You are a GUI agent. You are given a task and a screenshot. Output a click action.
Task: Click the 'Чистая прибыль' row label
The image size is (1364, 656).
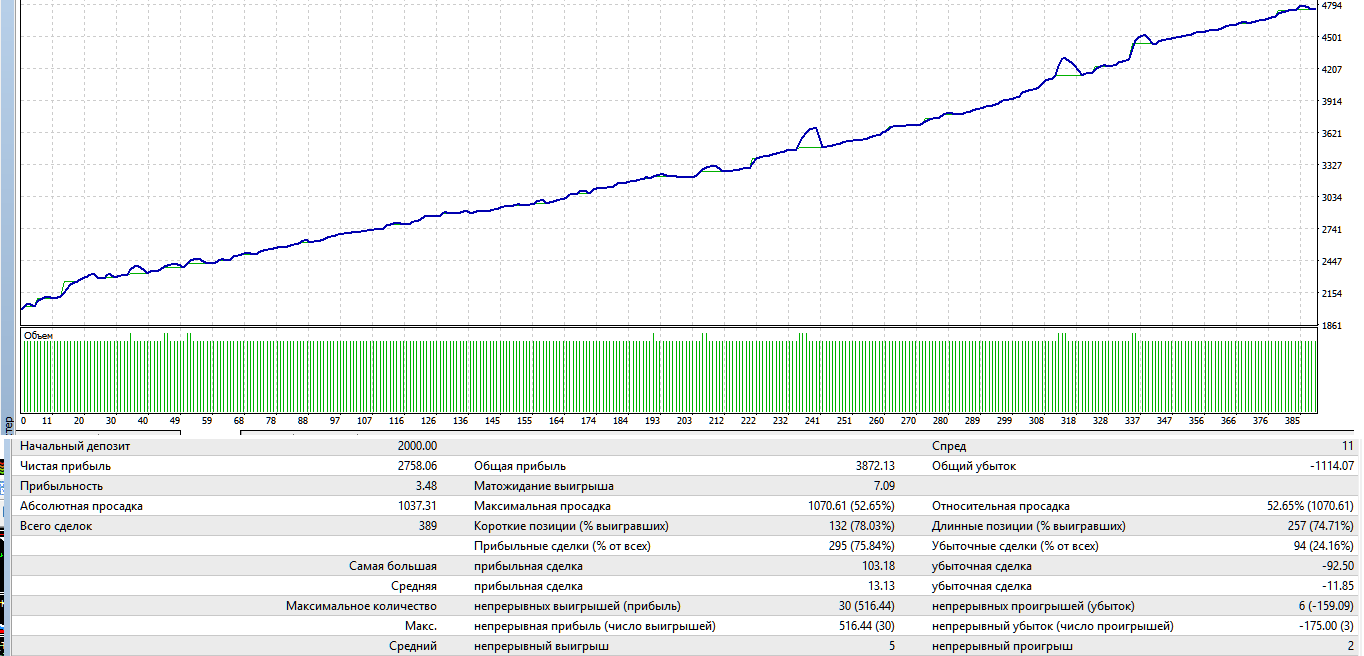click(66, 466)
